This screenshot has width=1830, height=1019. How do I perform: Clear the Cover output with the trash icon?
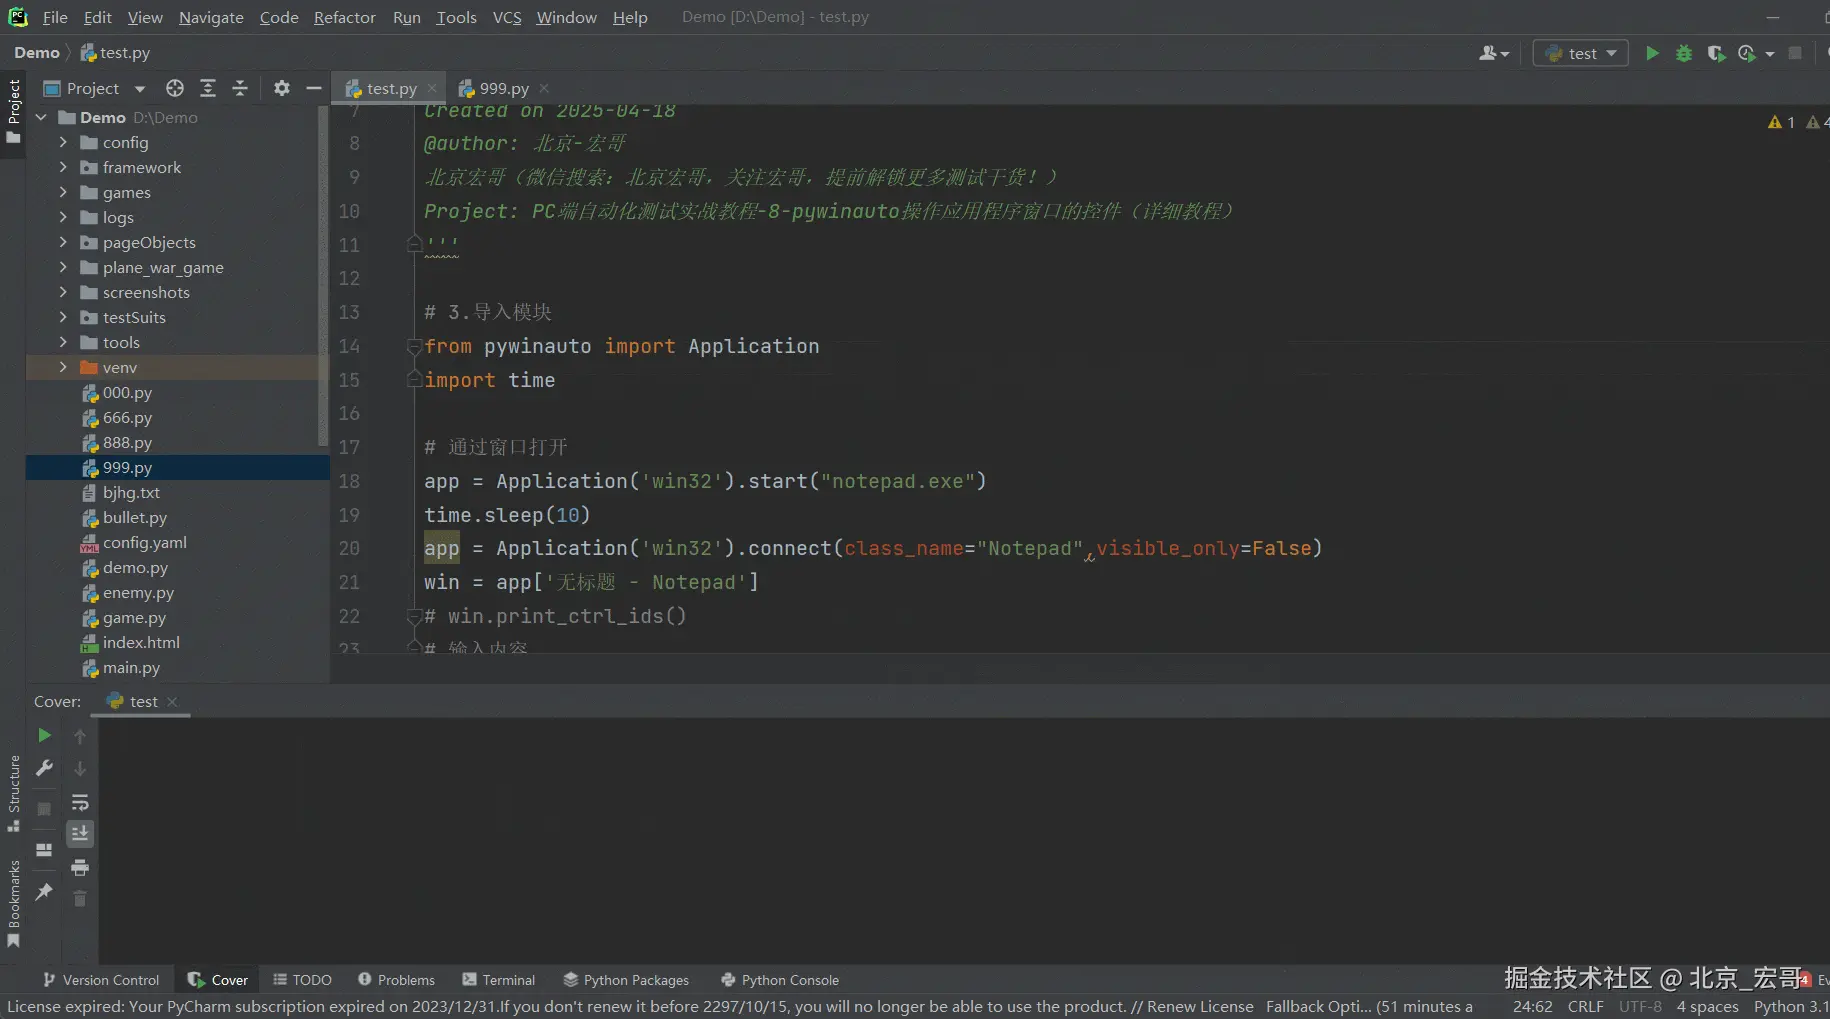pos(80,899)
